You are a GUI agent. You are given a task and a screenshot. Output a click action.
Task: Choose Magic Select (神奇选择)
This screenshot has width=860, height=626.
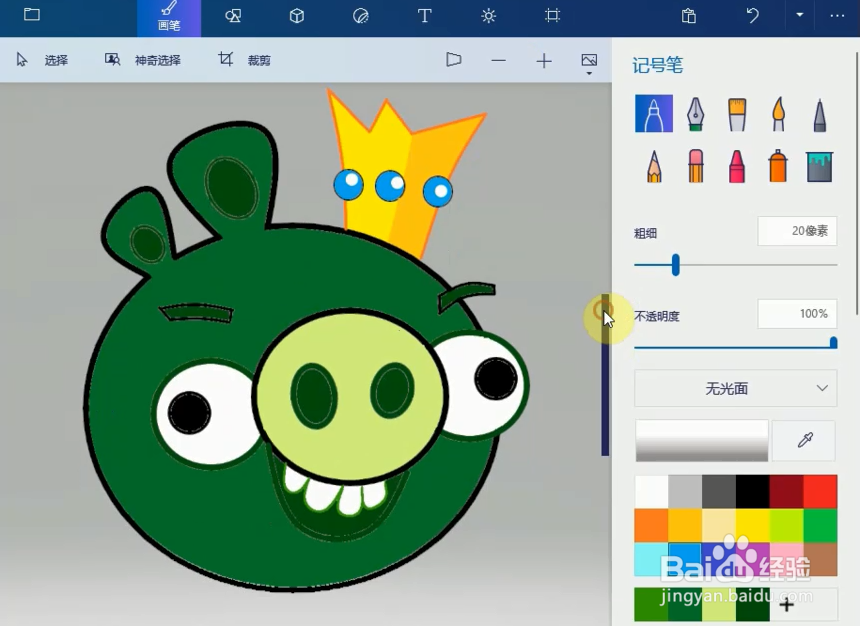coord(143,60)
